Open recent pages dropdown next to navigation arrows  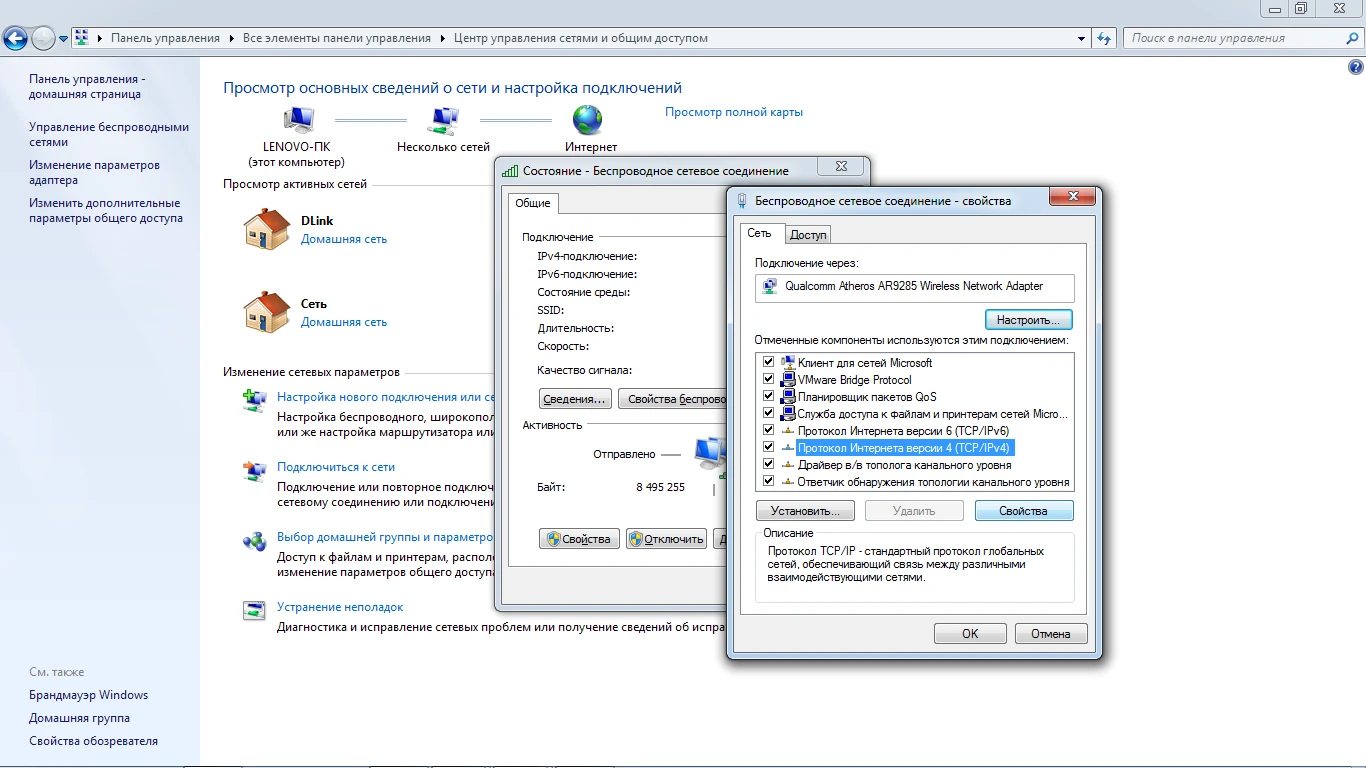pyautogui.click(x=63, y=39)
